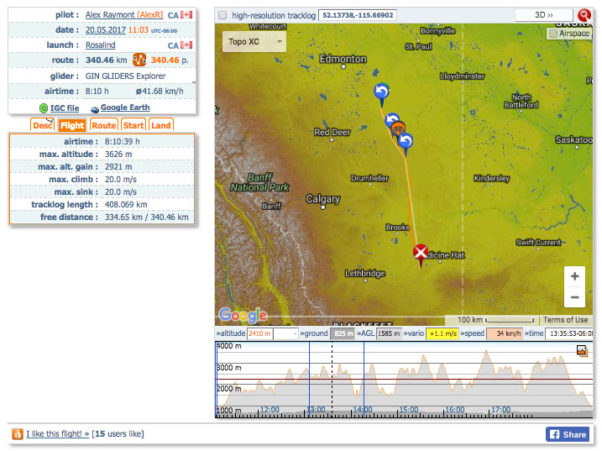Click the Google Earth globe icon
Screen dimensions: 602x451
tap(94, 109)
